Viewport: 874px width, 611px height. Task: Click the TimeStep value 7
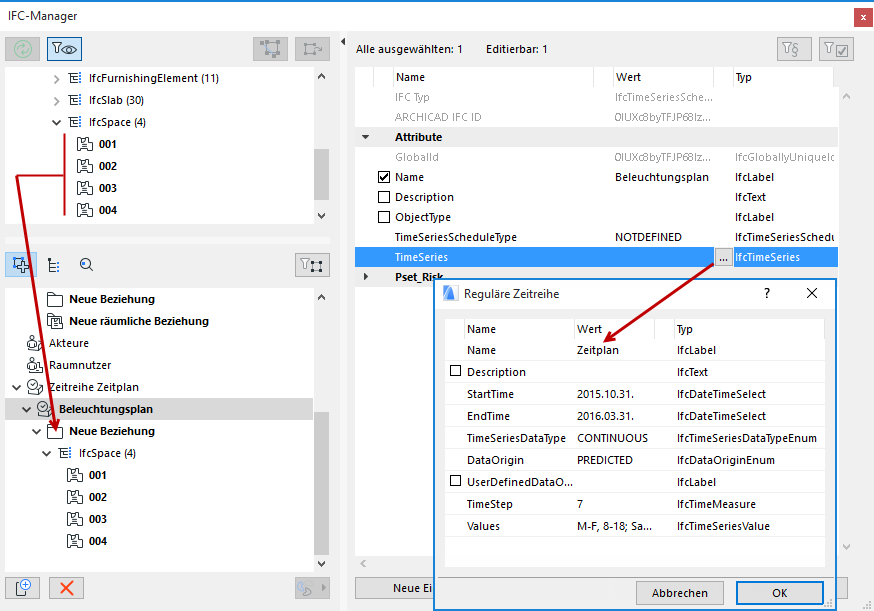tap(580, 504)
